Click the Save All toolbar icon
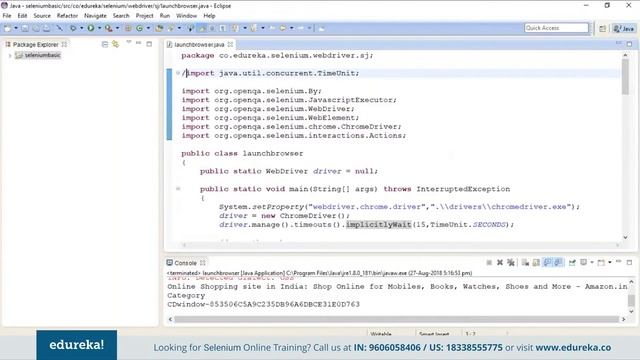Viewport: 640px width, 360px height. [36, 28]
